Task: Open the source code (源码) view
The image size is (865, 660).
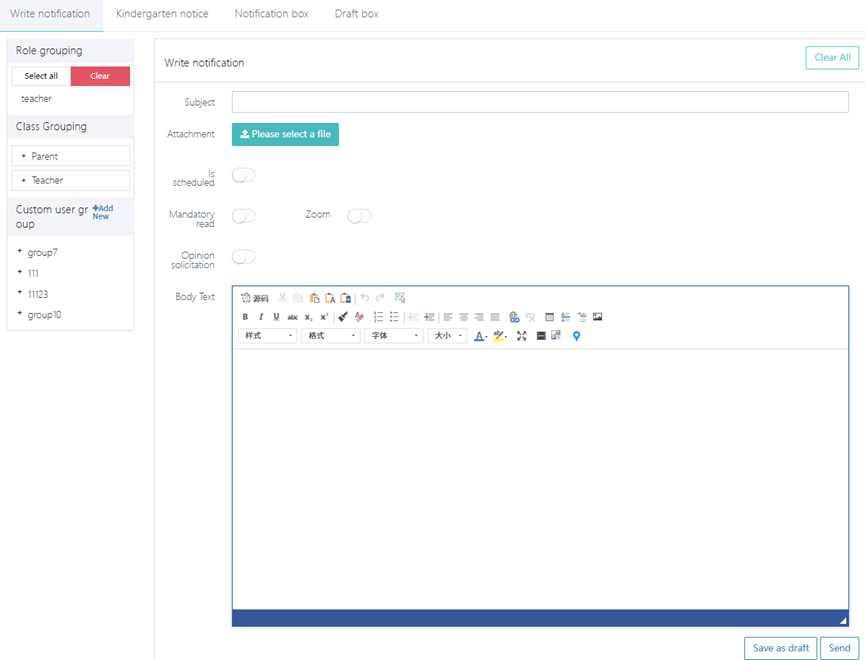Action: 255,298
